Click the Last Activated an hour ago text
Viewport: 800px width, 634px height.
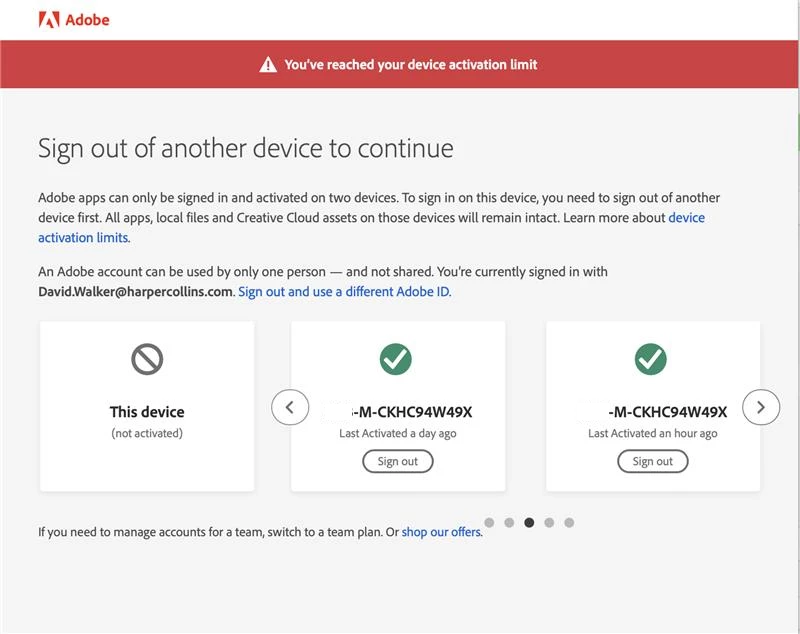pos(653,433)
